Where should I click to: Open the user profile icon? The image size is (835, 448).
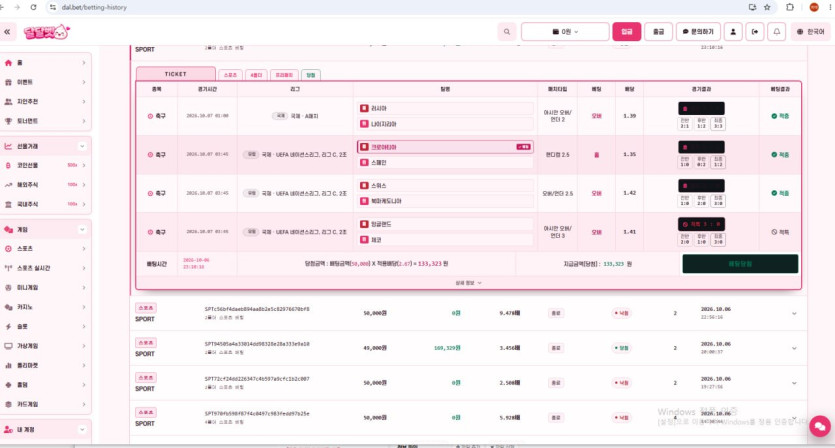[x=733, y=32]
